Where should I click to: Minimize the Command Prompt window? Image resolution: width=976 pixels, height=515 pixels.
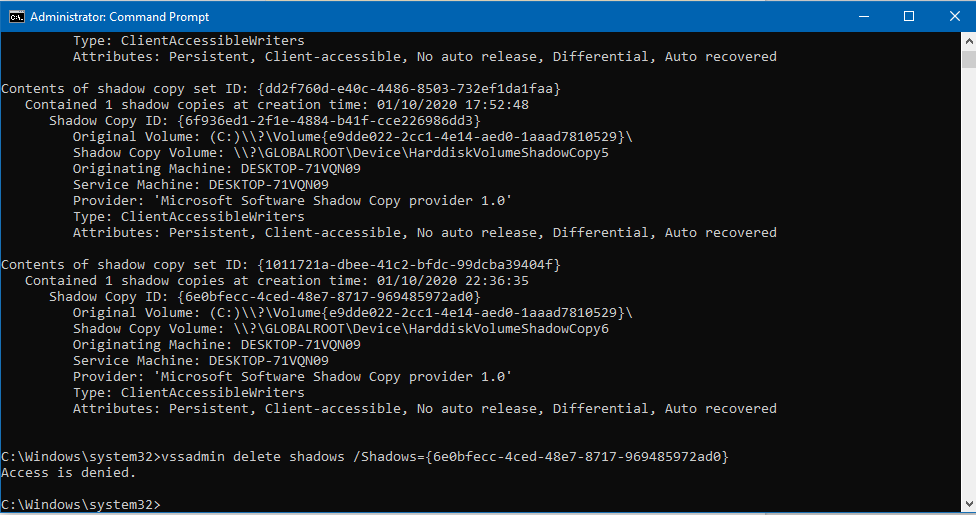coord(864,17)
